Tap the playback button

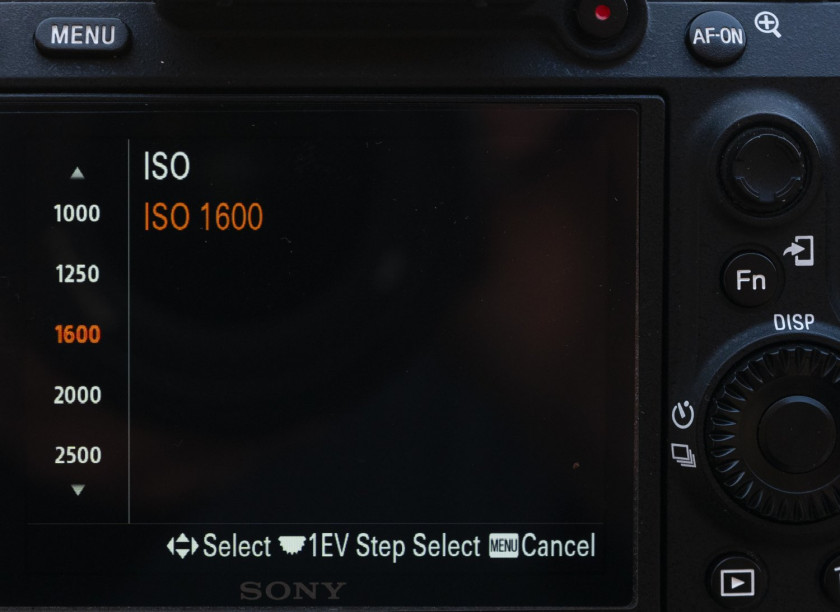(x=737, y=582)
